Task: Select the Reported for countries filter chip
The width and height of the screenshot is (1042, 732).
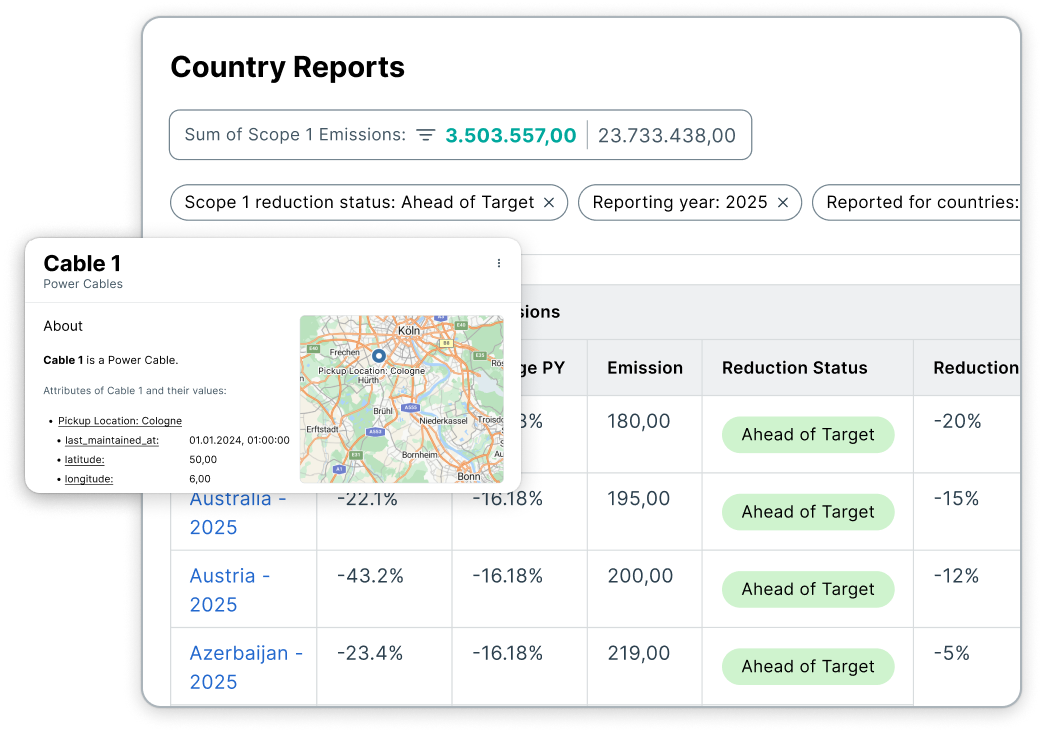Action: pyautogui.click(x=920, y=202)
